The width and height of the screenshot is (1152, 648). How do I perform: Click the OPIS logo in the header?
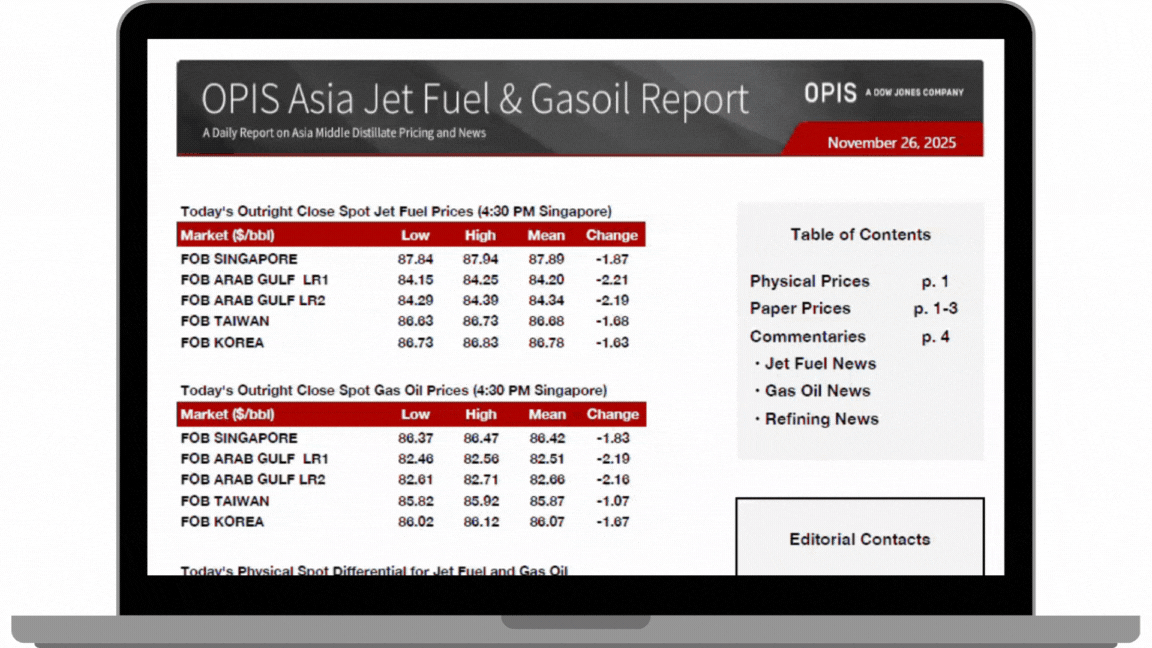[x=830, y=93]
